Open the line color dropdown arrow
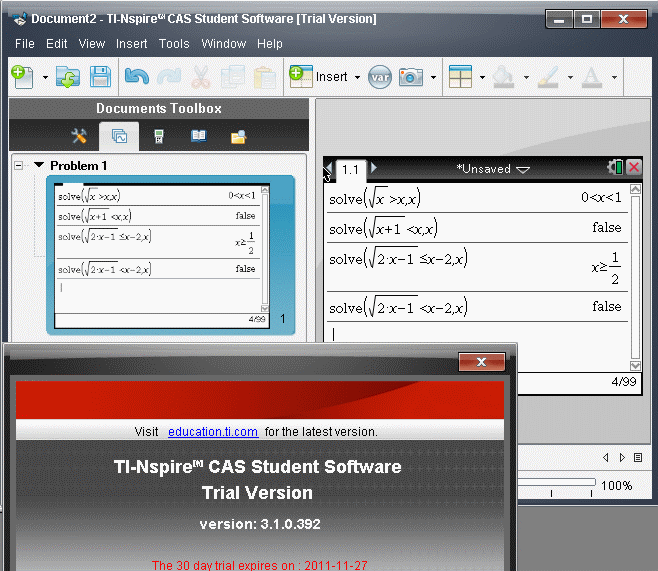 click(570, 77)
